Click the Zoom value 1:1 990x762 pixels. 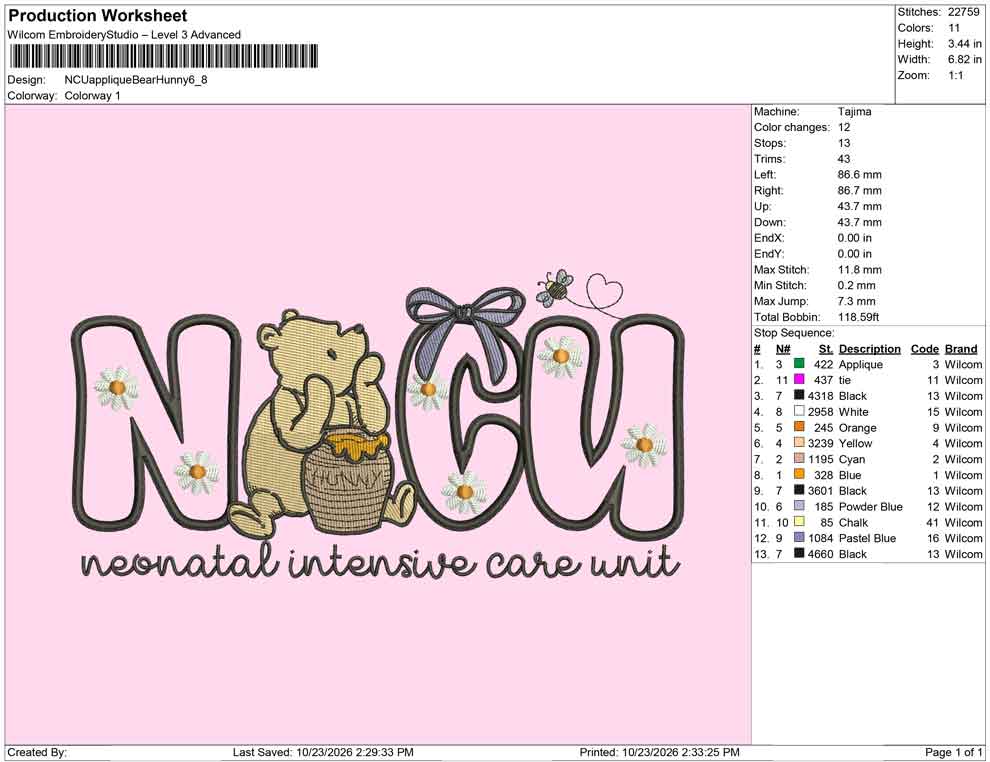[x=955, y=75]
